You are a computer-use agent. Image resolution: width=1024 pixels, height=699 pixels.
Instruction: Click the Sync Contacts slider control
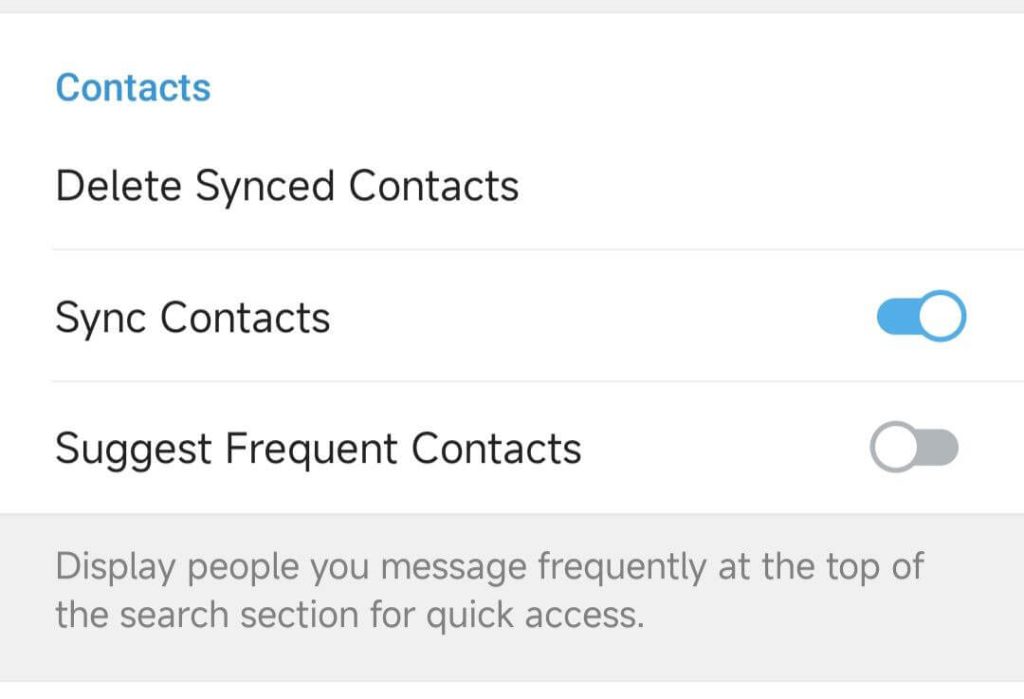918,316
